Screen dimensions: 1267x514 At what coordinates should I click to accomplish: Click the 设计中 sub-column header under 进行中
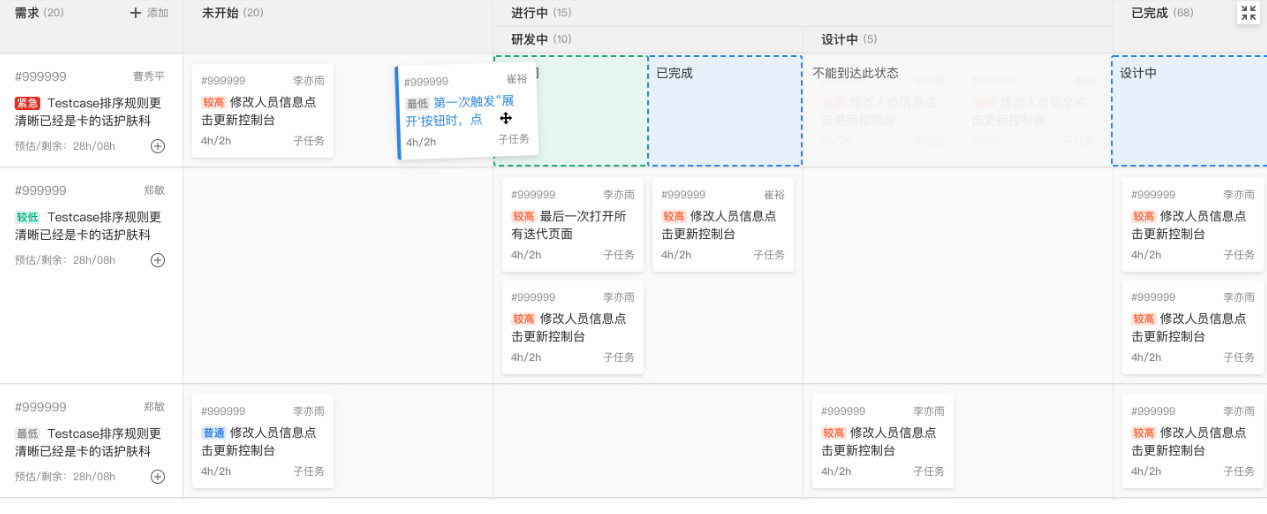[x=839, y=40]
